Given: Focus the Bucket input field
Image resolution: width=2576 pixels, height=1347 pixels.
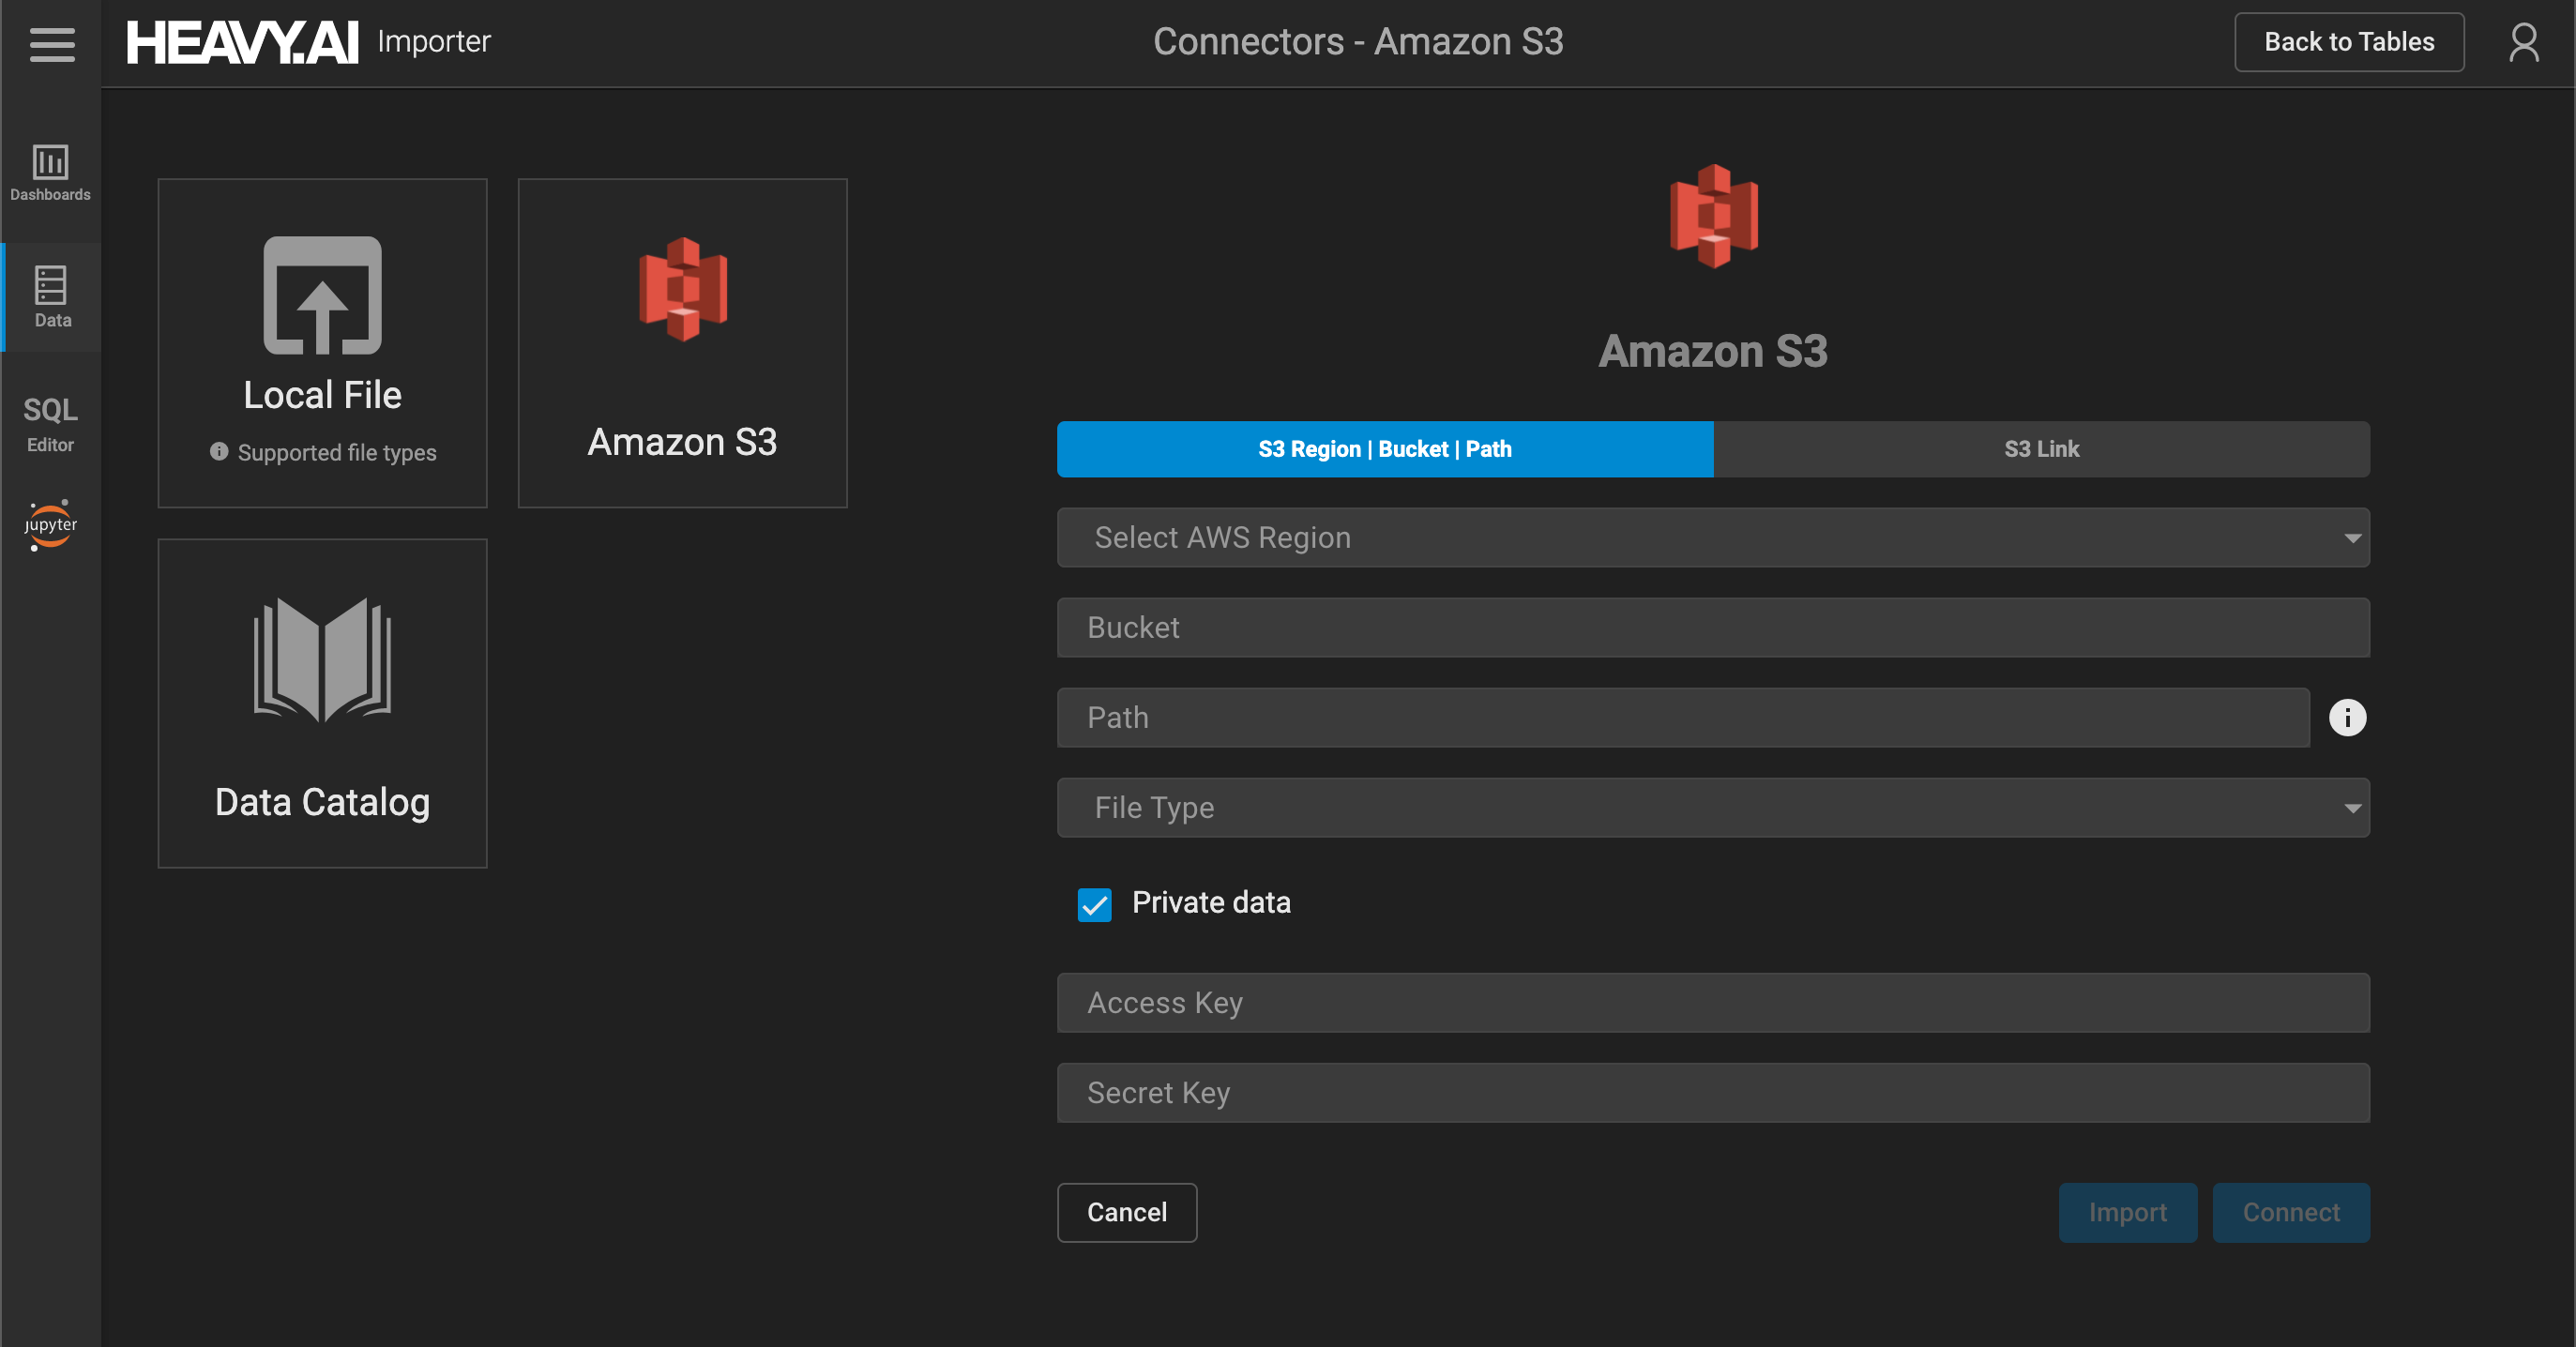Looking at the screenshot, I should coord(1712,628).
